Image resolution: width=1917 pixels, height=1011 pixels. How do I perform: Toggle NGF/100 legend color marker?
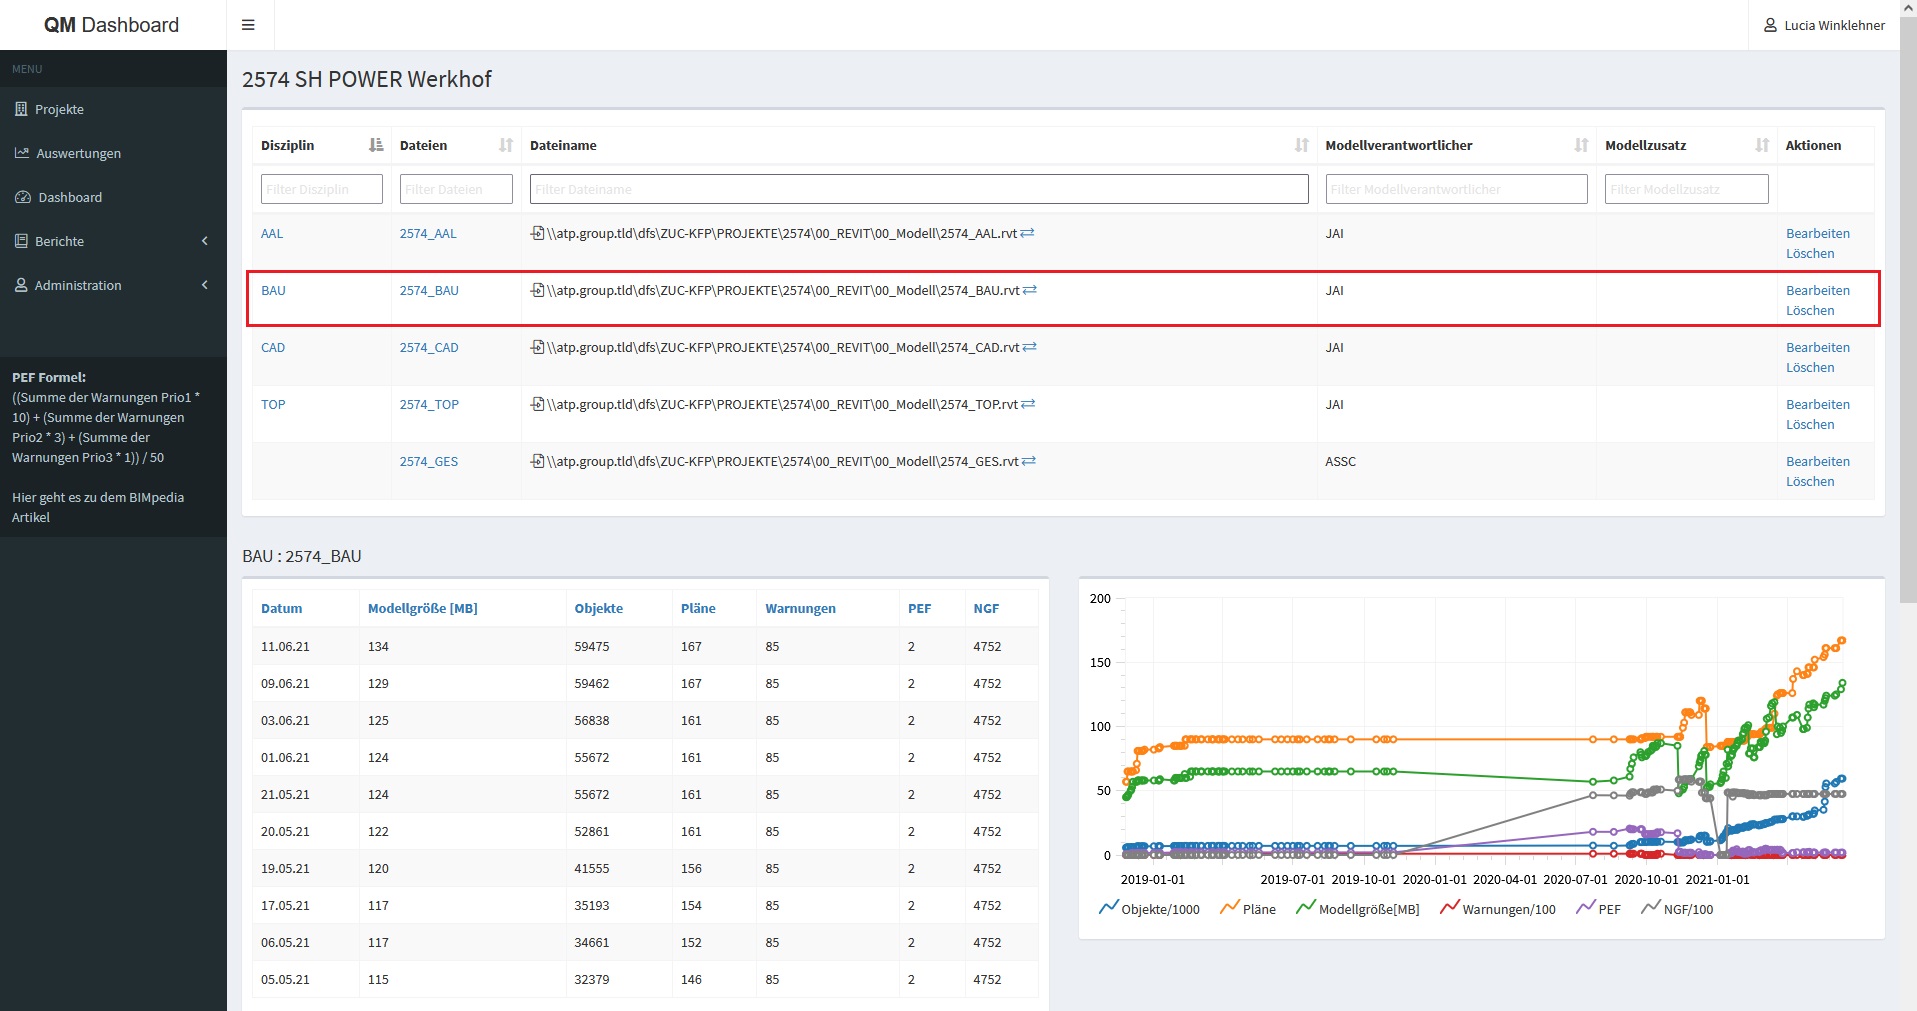point(1650,908)
